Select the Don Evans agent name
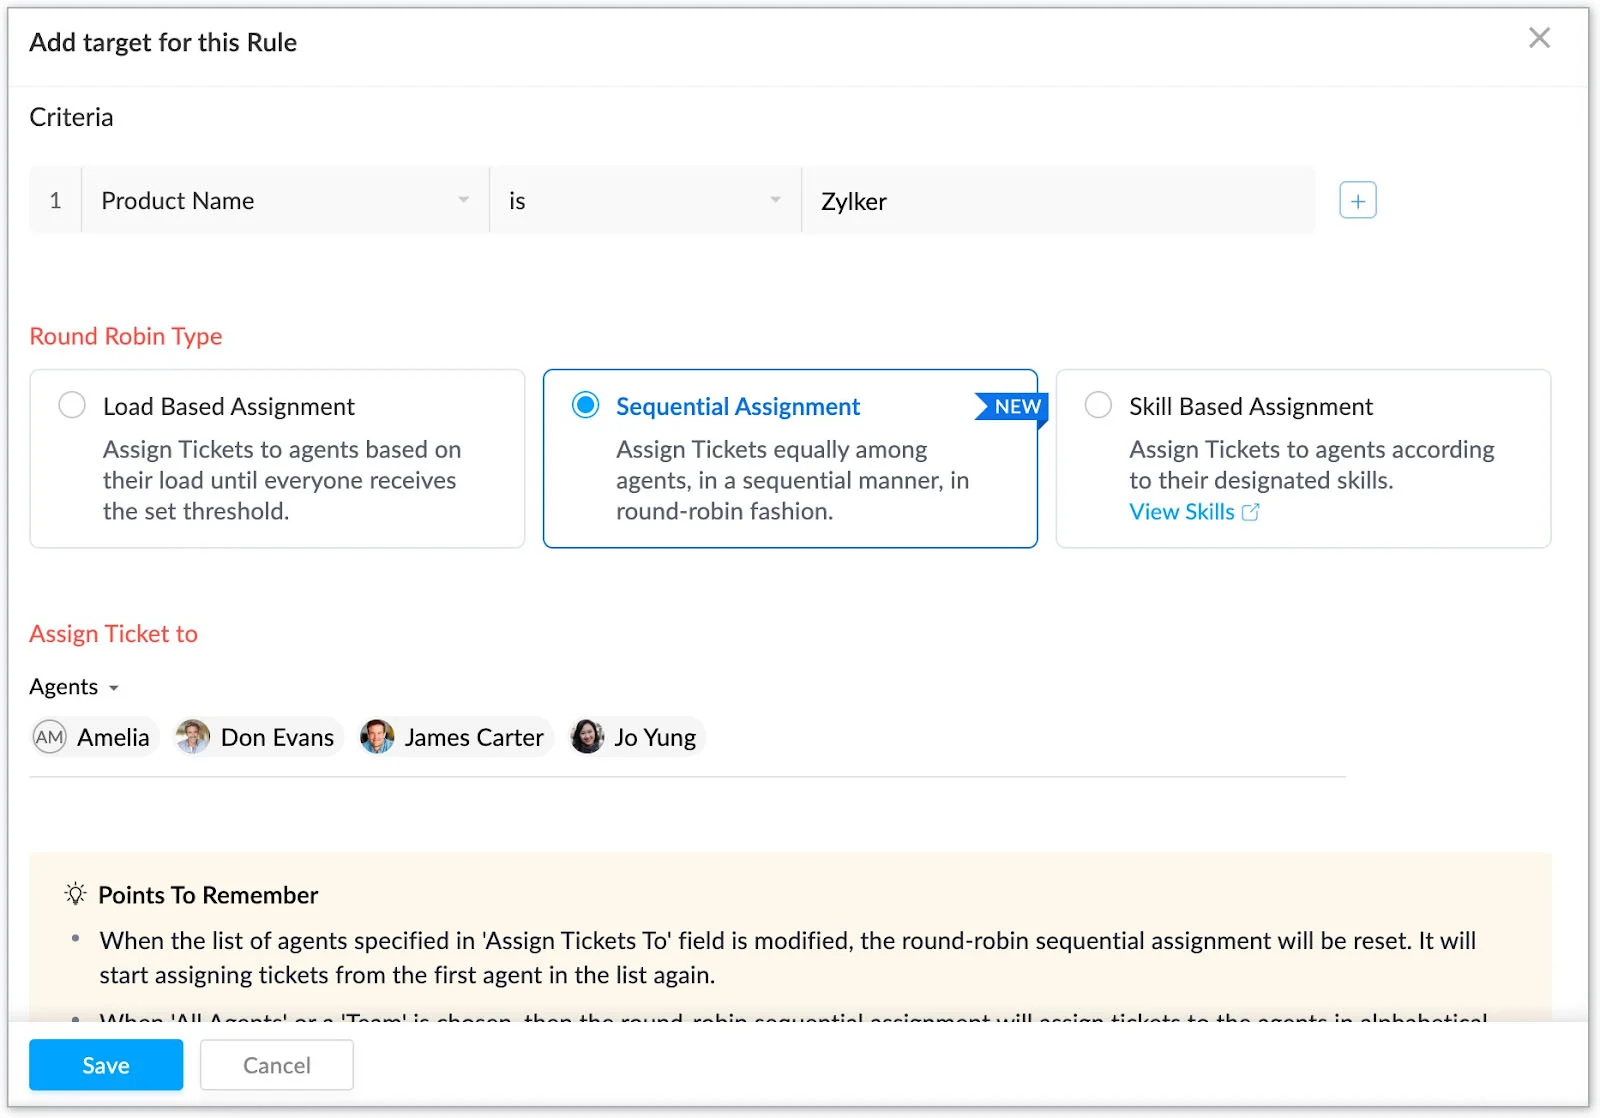 [x=277, y=738]
